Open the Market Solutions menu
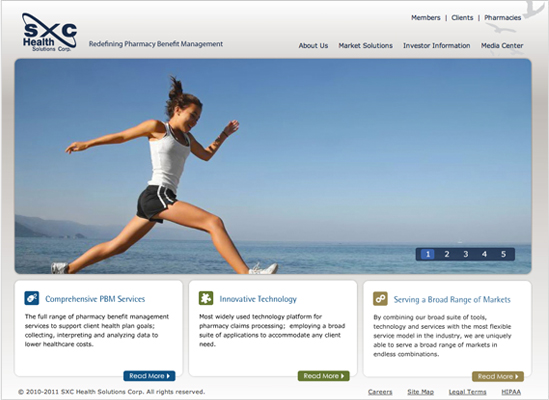 point(366,46)
